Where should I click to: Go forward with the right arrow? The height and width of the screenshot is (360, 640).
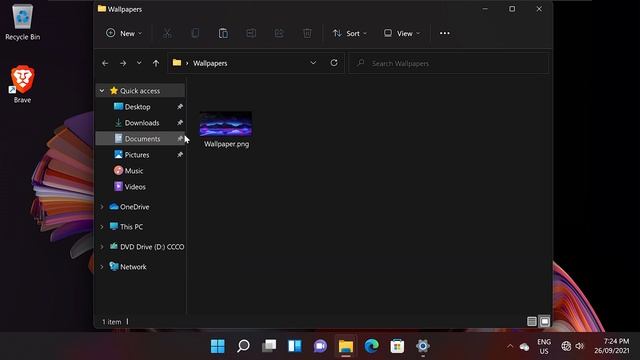pos(123,63)
